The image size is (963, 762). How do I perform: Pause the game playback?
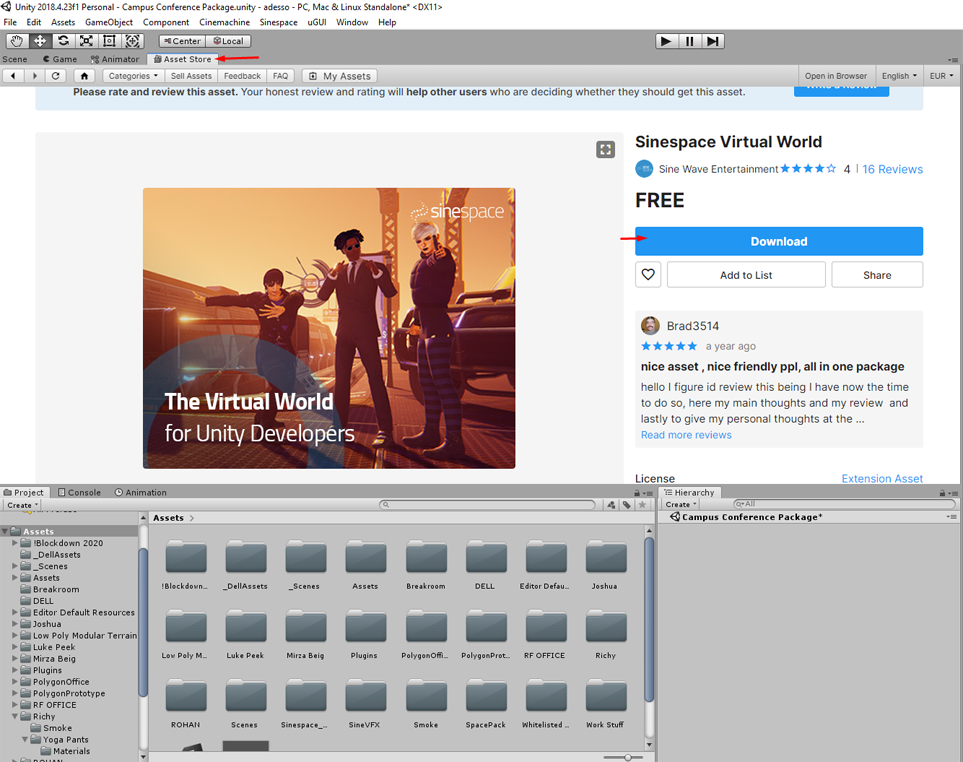click(690, 41)
